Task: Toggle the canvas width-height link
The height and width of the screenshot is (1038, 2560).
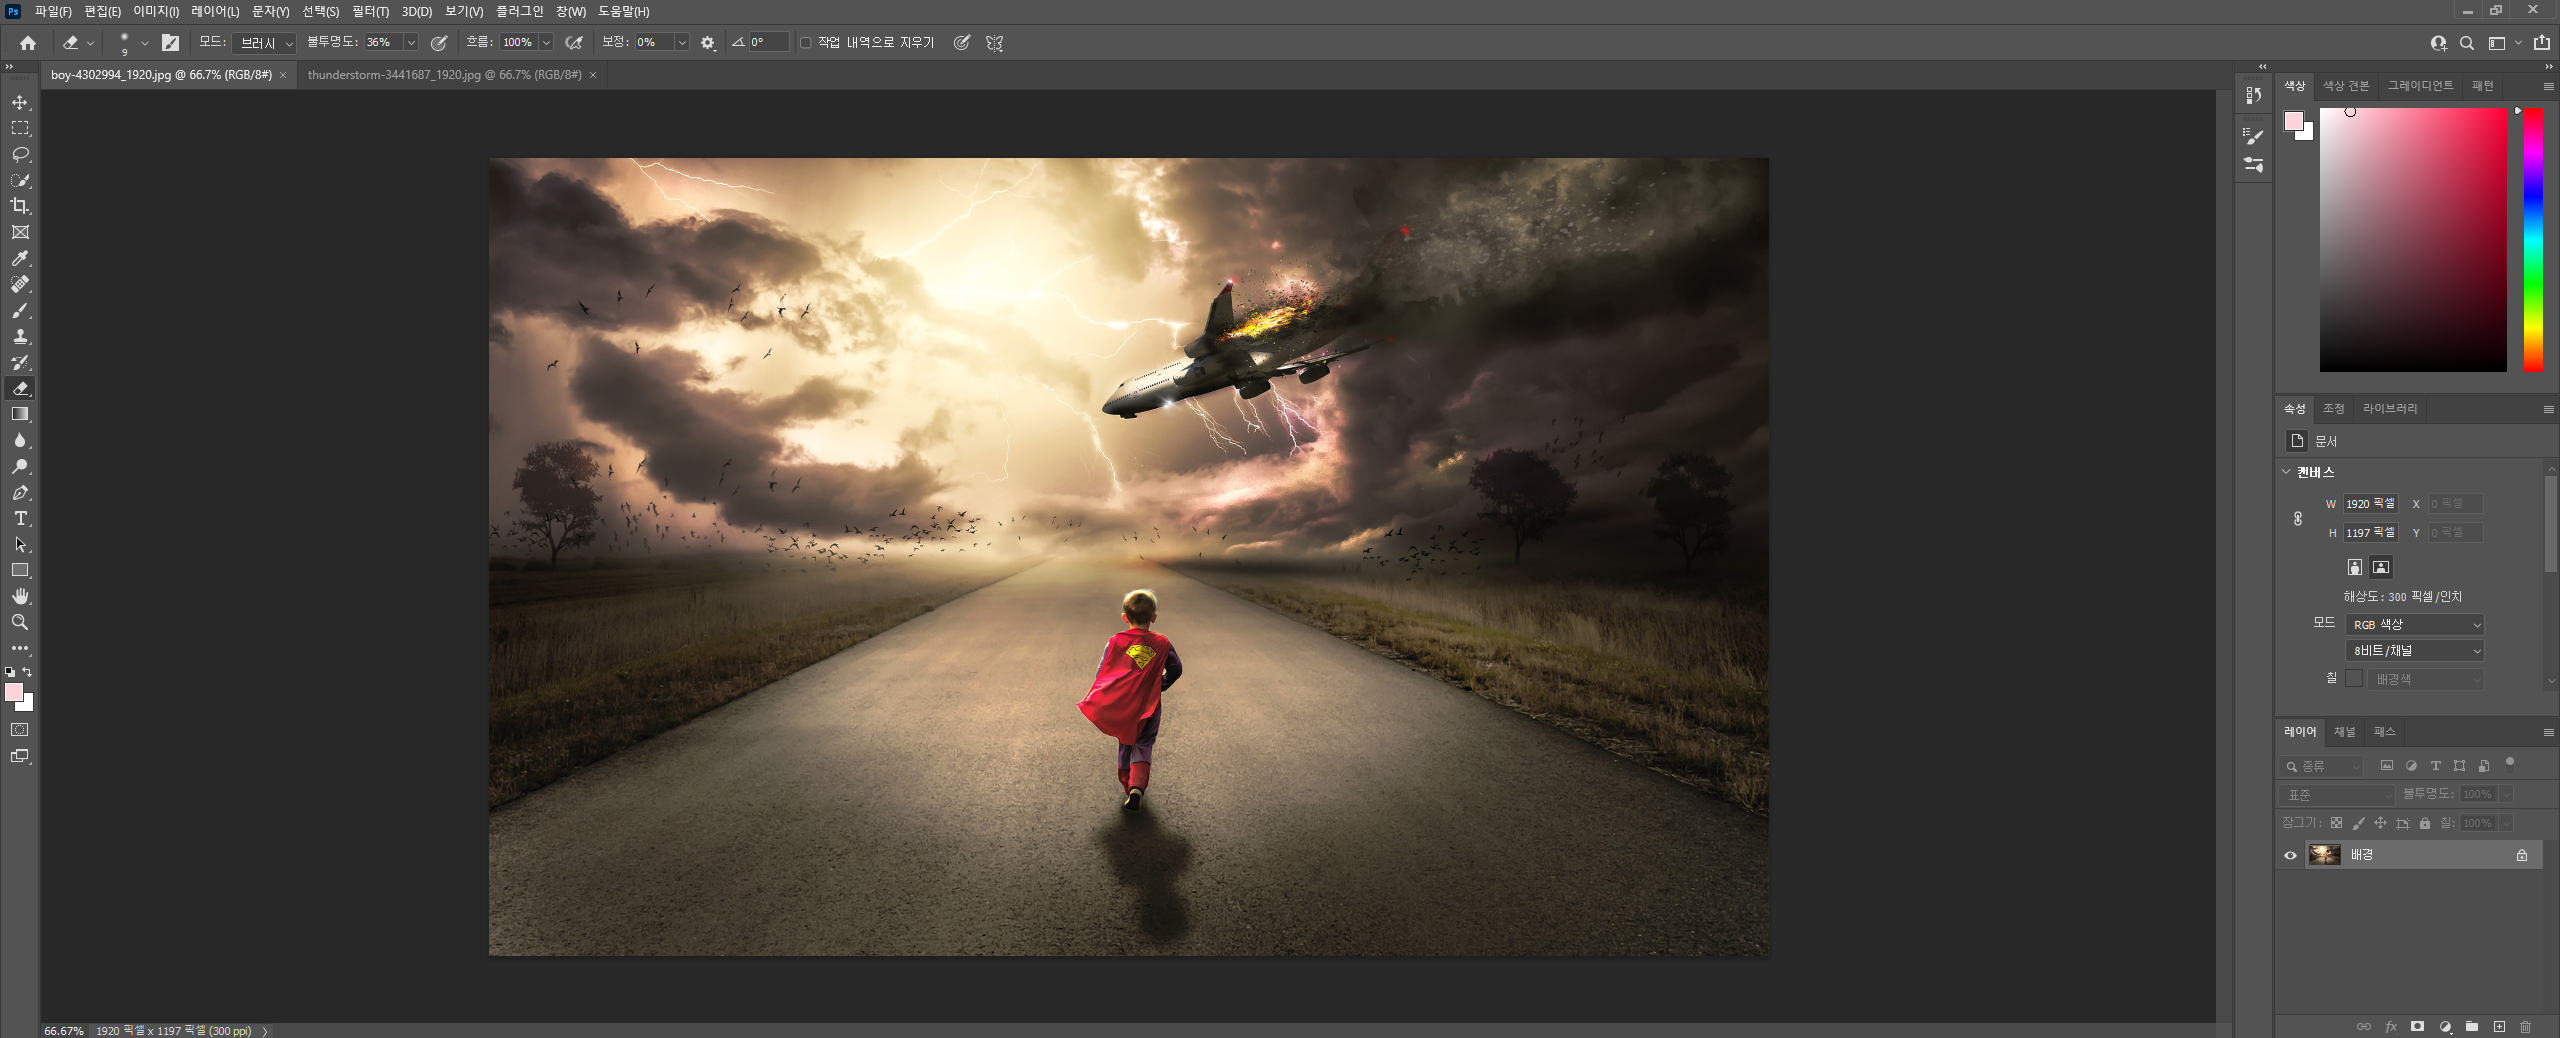Action: pyautogui.click(x=2298, y=518)
